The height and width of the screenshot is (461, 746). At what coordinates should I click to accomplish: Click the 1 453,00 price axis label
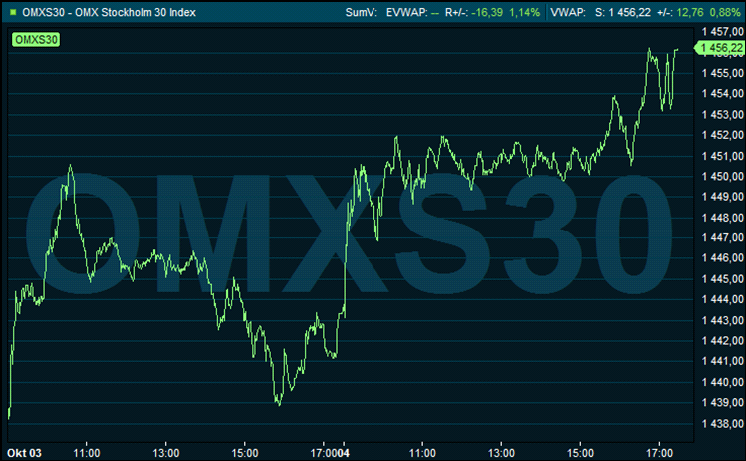click(x=723, y=115)
